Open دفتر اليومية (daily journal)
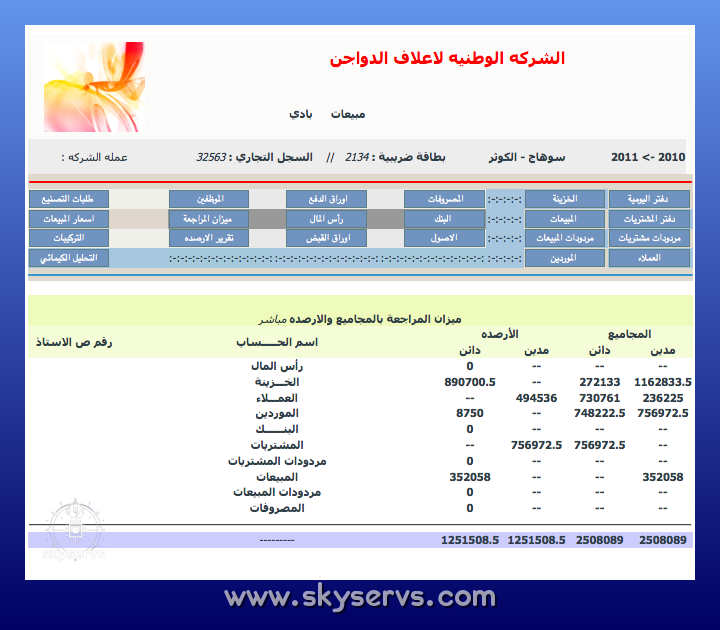 click(x=649, y=199)
